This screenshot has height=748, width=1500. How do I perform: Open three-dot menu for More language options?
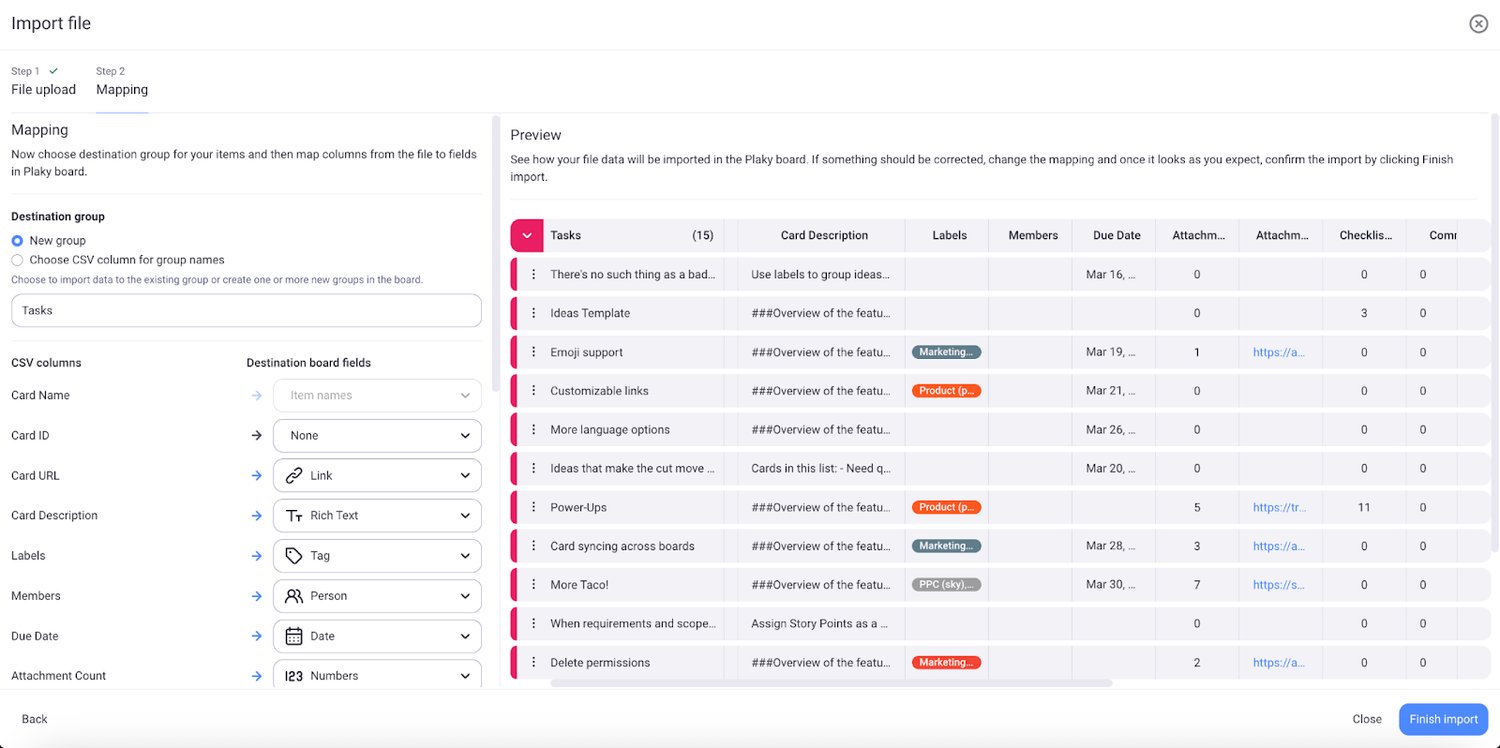click(x=534, y=430)
